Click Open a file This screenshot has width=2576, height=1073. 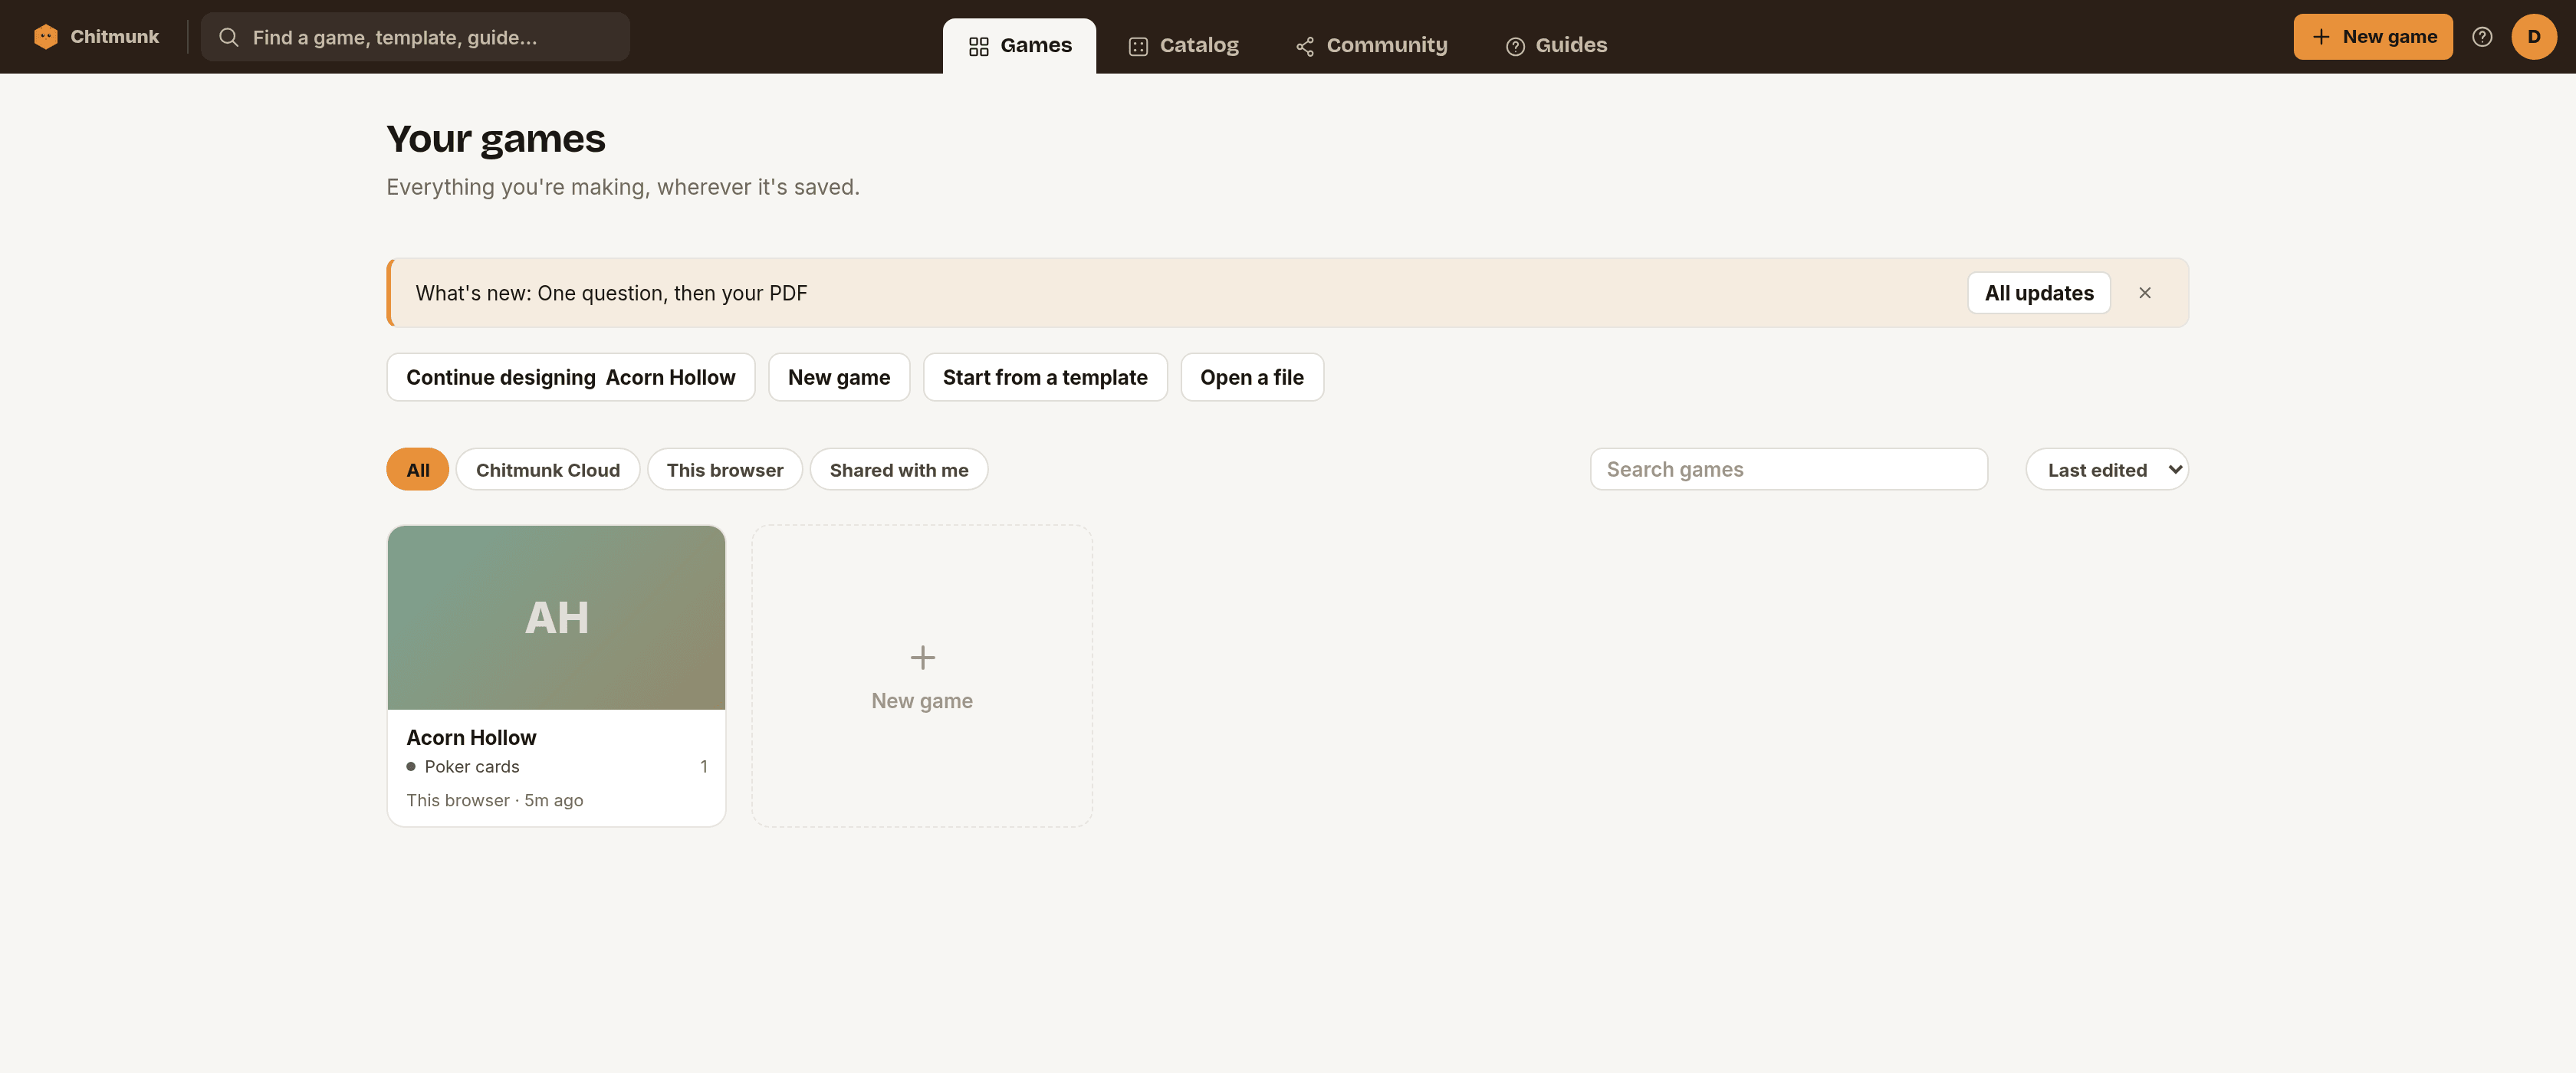(x=1251, y=377)
